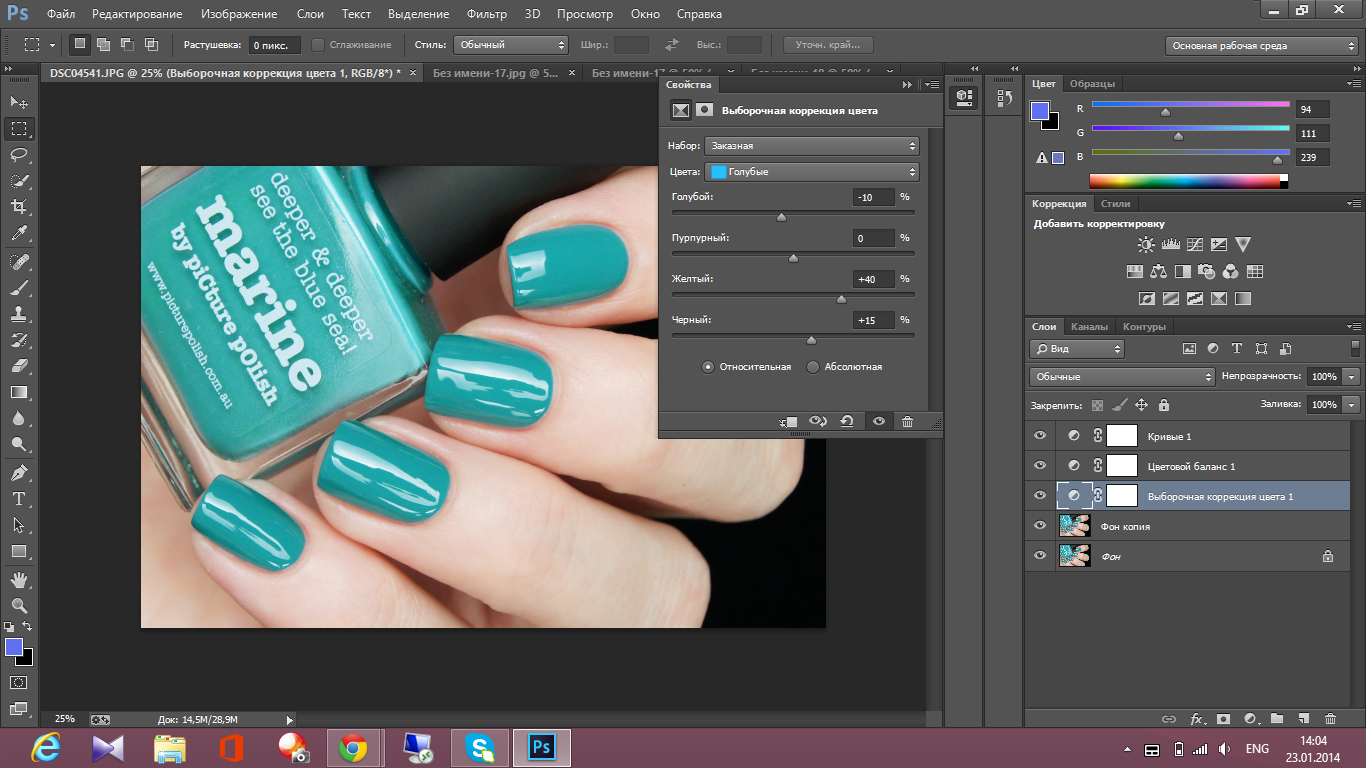Screen dimensions: 1366x768
Task: Click the Редактирование menu
Action: (137, 14)
